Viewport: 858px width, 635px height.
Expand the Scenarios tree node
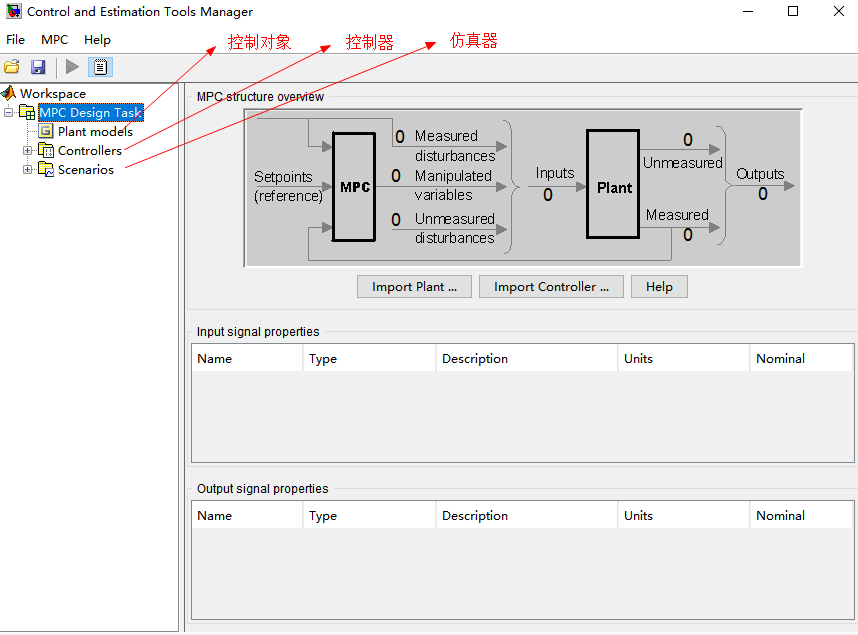(x=28, y=169)
